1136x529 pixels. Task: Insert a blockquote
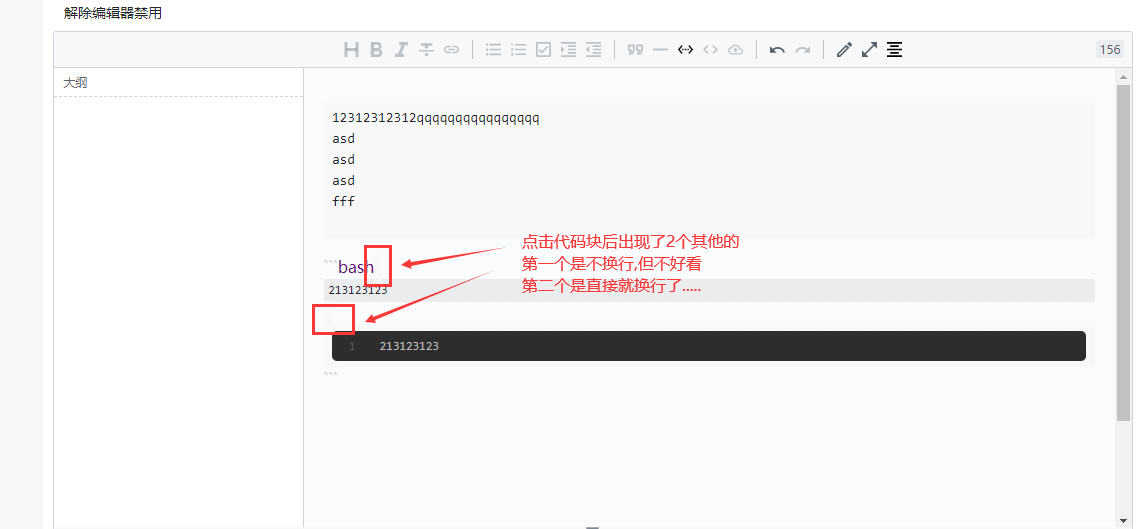635,49
